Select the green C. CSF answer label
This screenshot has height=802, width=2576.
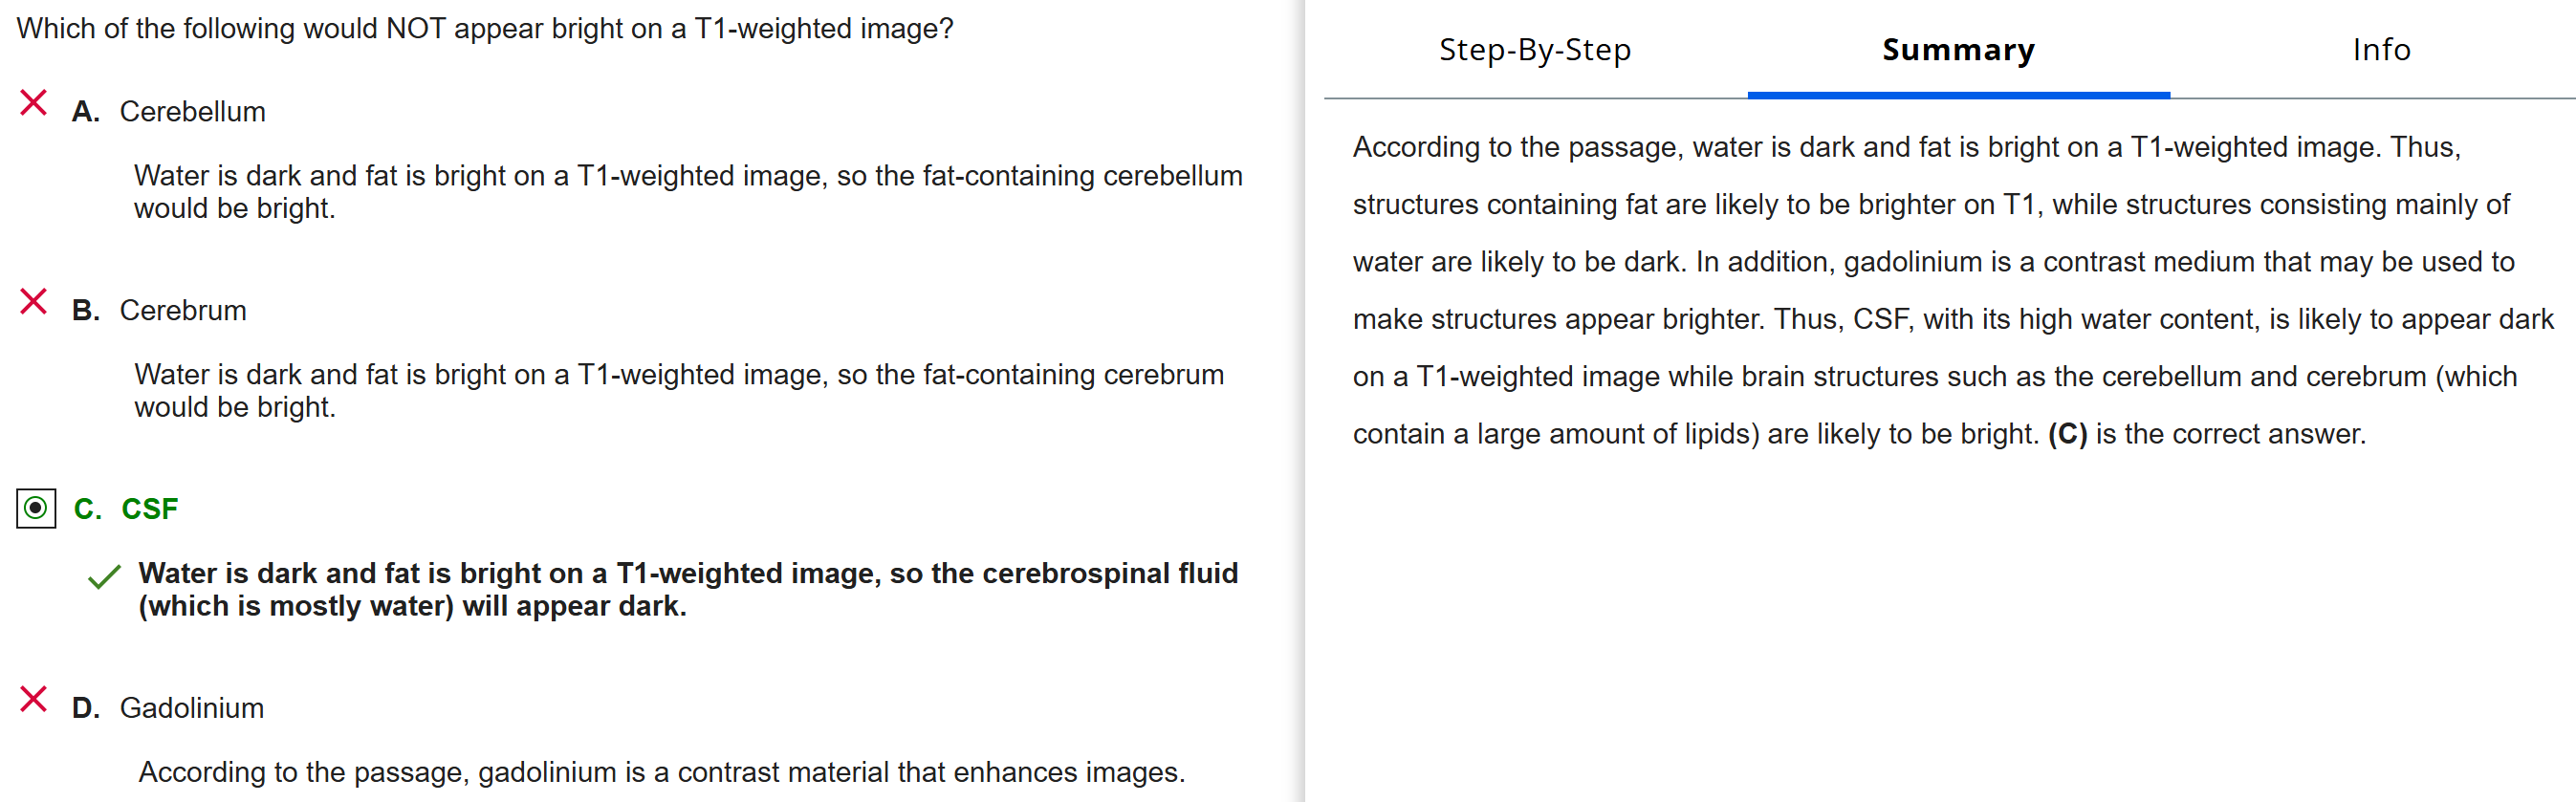(x=149, y=509)
